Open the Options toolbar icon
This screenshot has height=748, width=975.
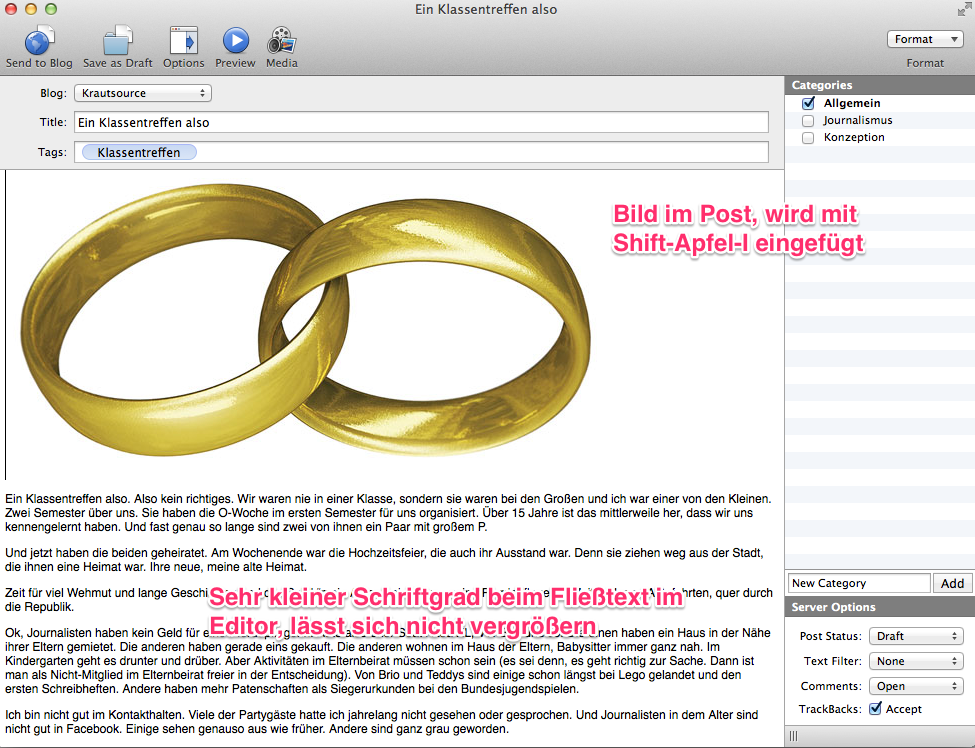point(183,40)
